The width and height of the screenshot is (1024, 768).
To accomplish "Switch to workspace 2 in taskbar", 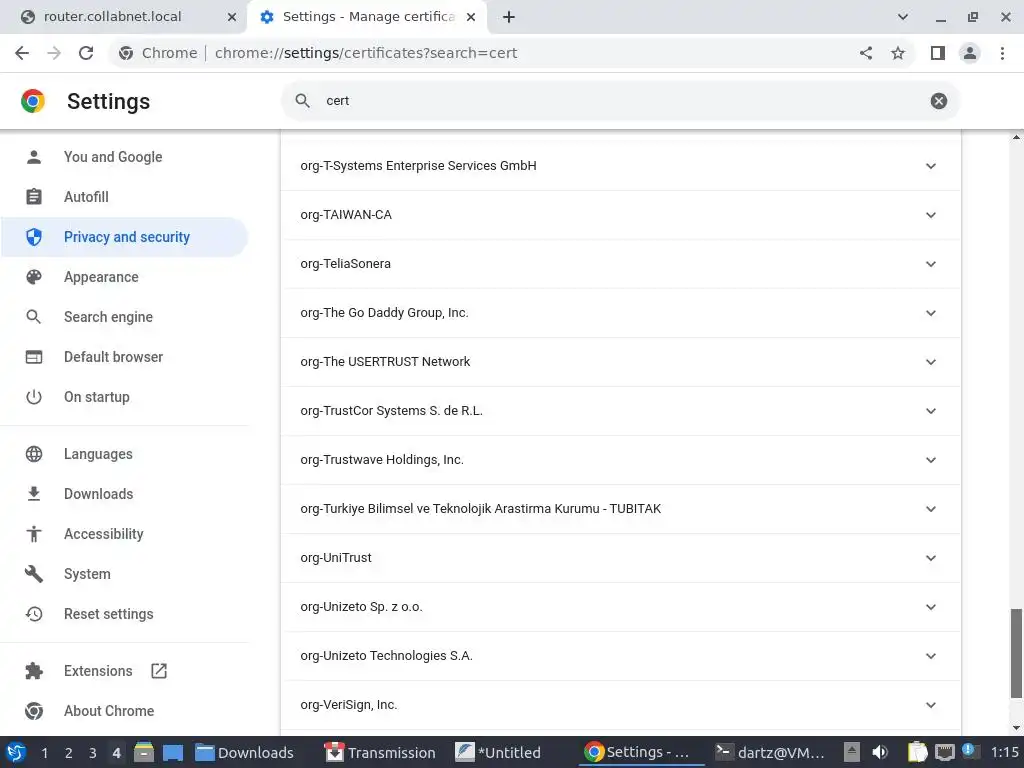I will tap(69, 753).
